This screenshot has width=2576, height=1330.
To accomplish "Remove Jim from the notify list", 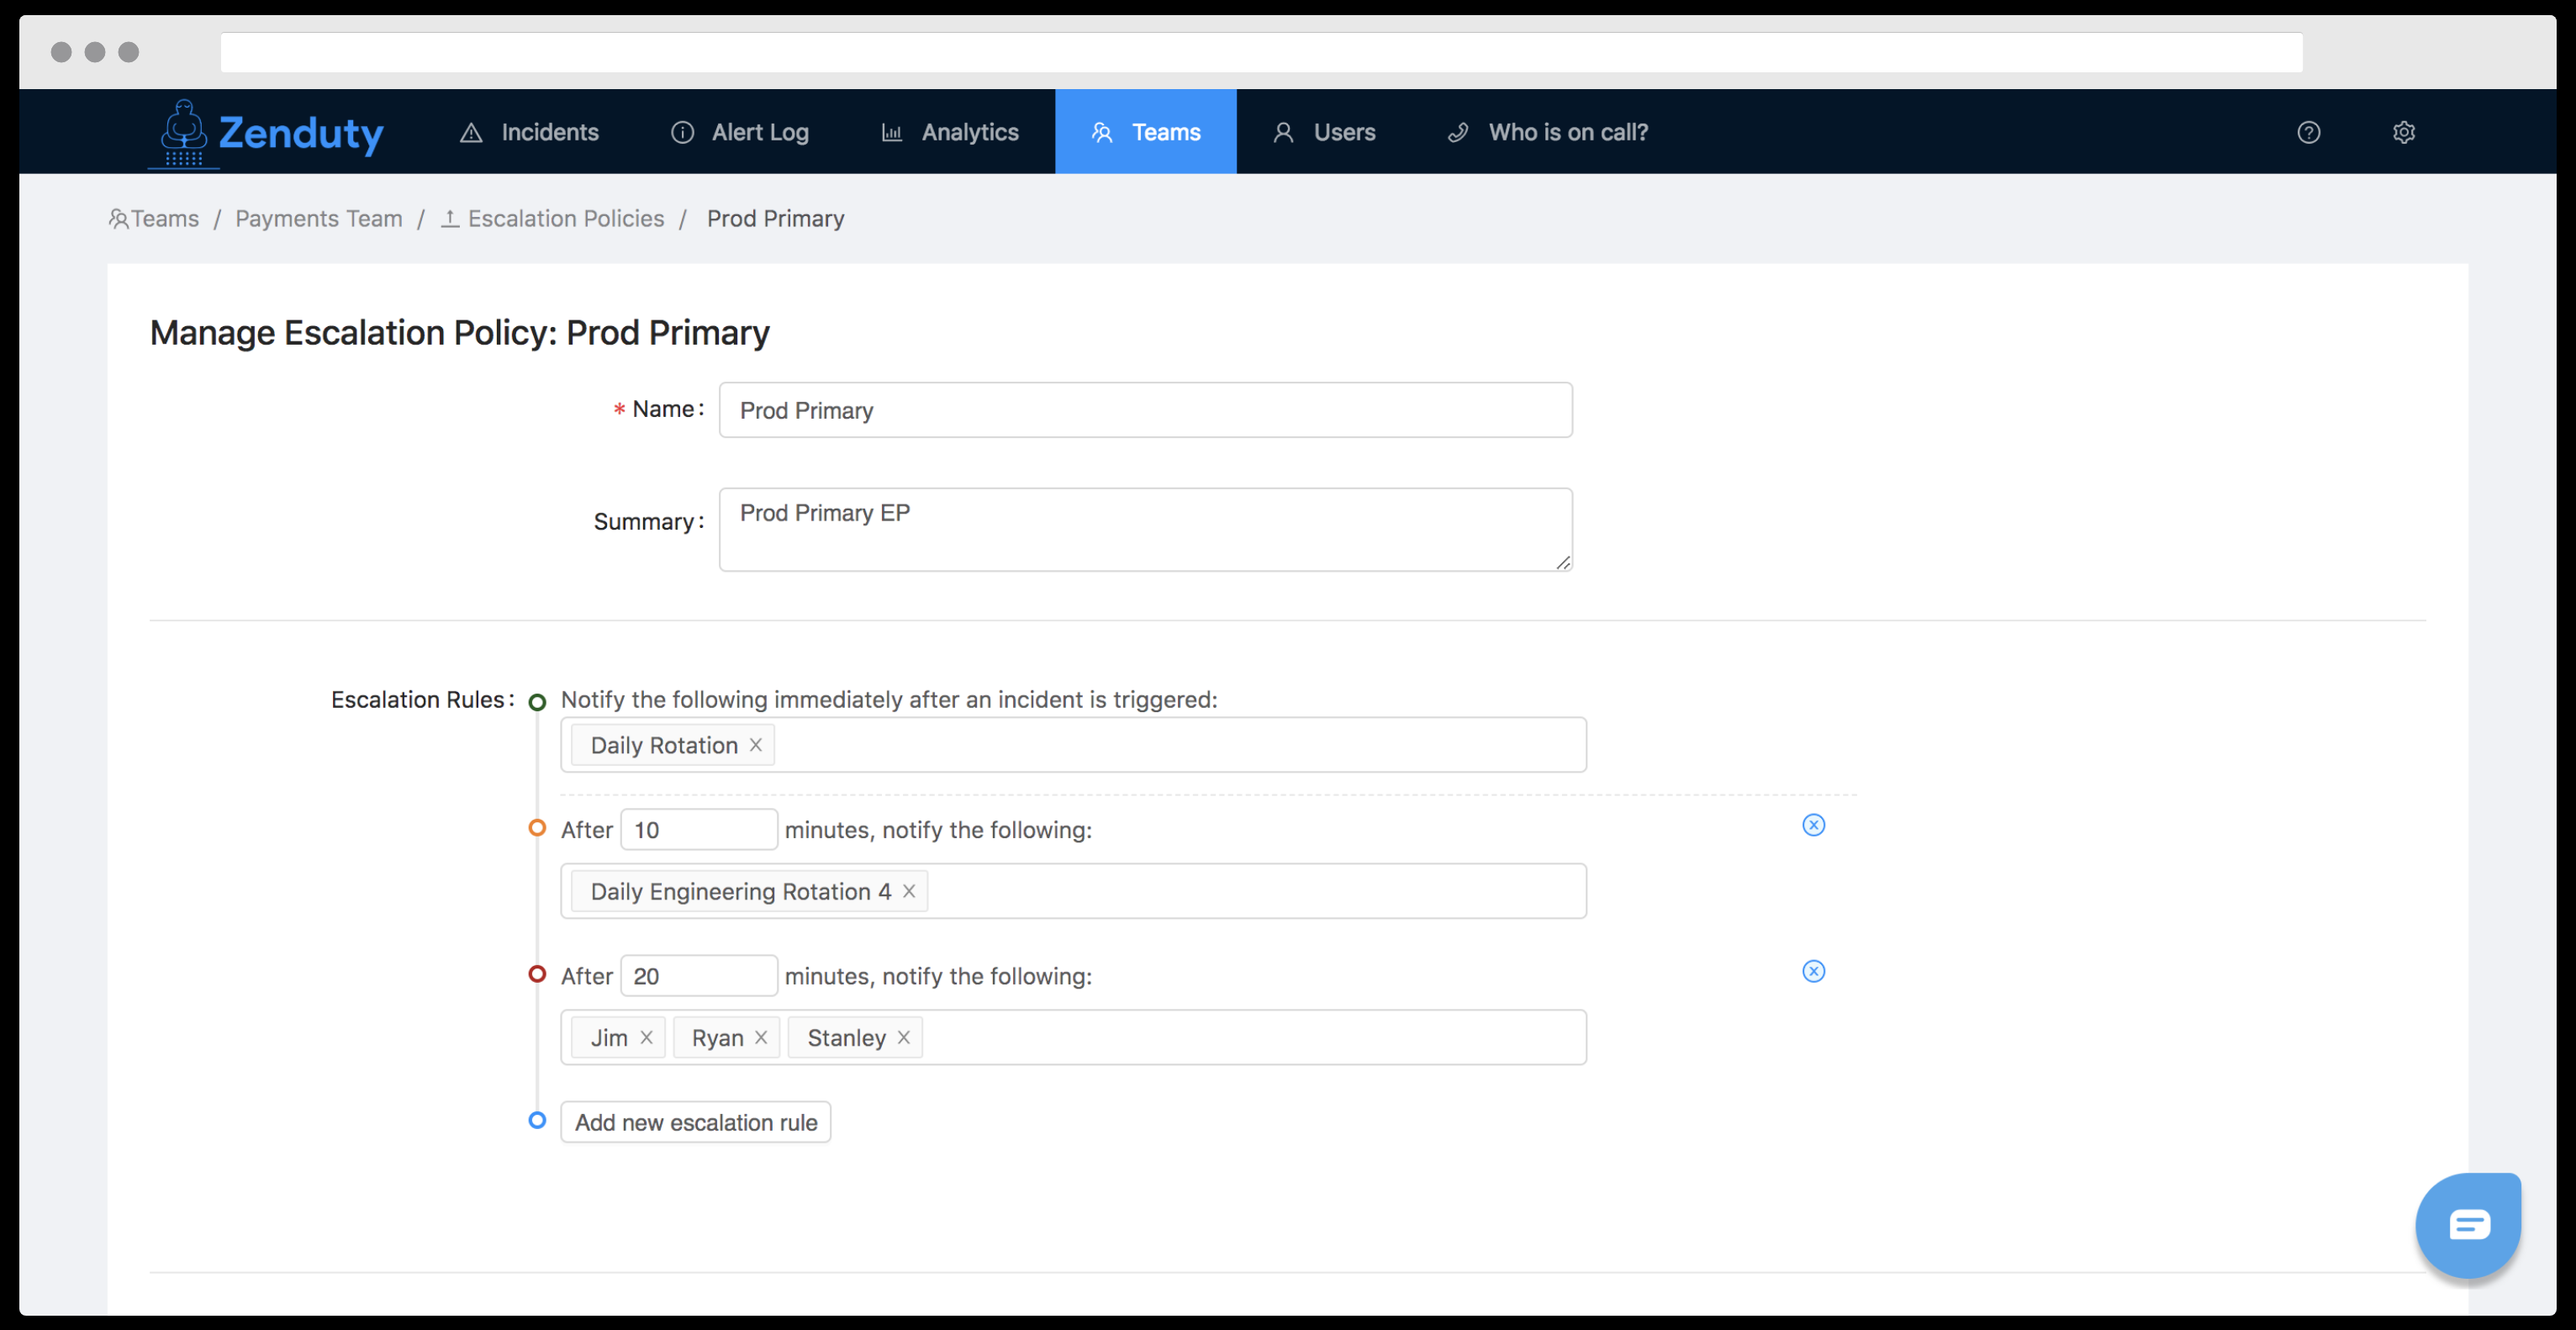I will [x=647, y=1037].
